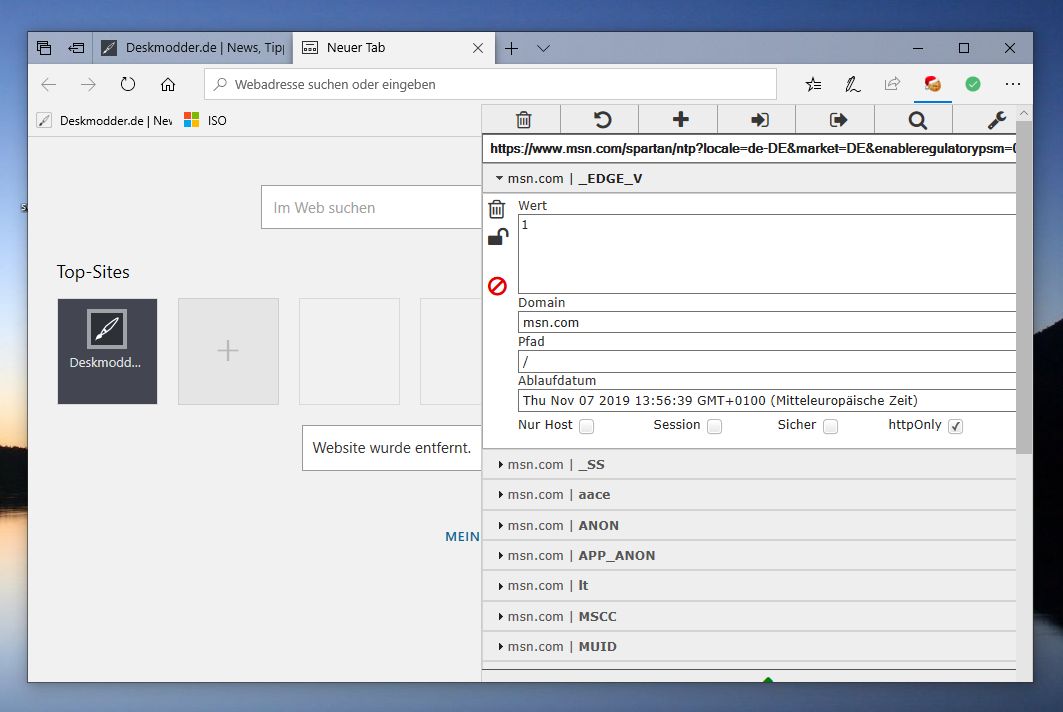Image resolution: width=1063 pixels, height=712 pixels.
Task: Expand the msn.com aace cookie entry
Action: click(x=748, y=494)
